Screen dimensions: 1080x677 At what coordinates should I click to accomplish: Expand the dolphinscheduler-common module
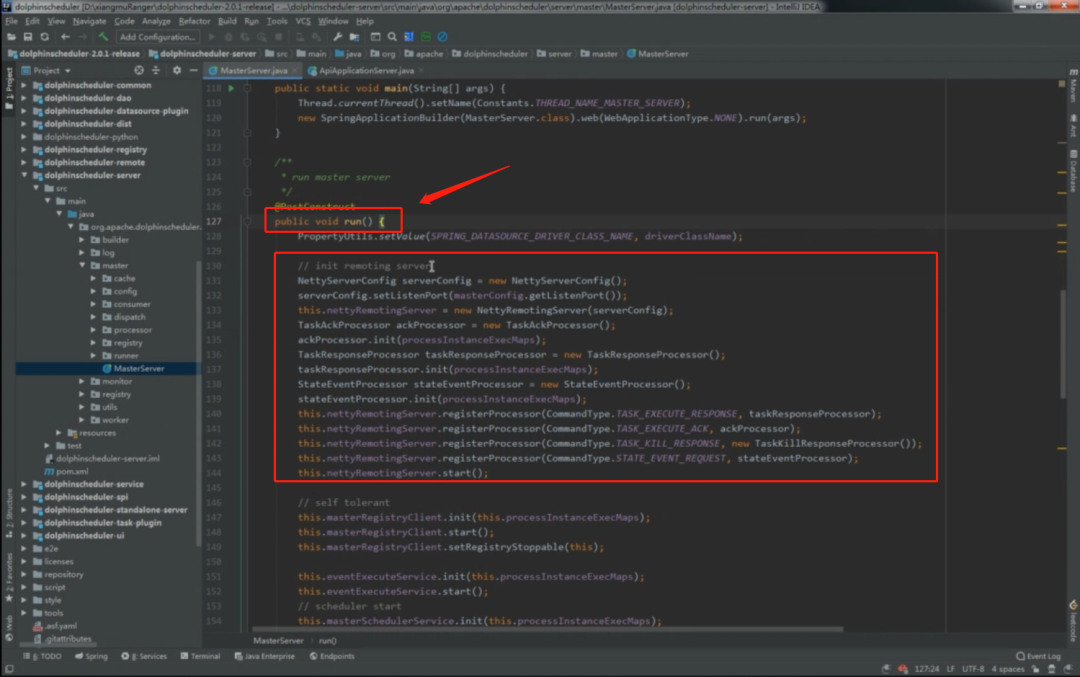tap(24, 85)
